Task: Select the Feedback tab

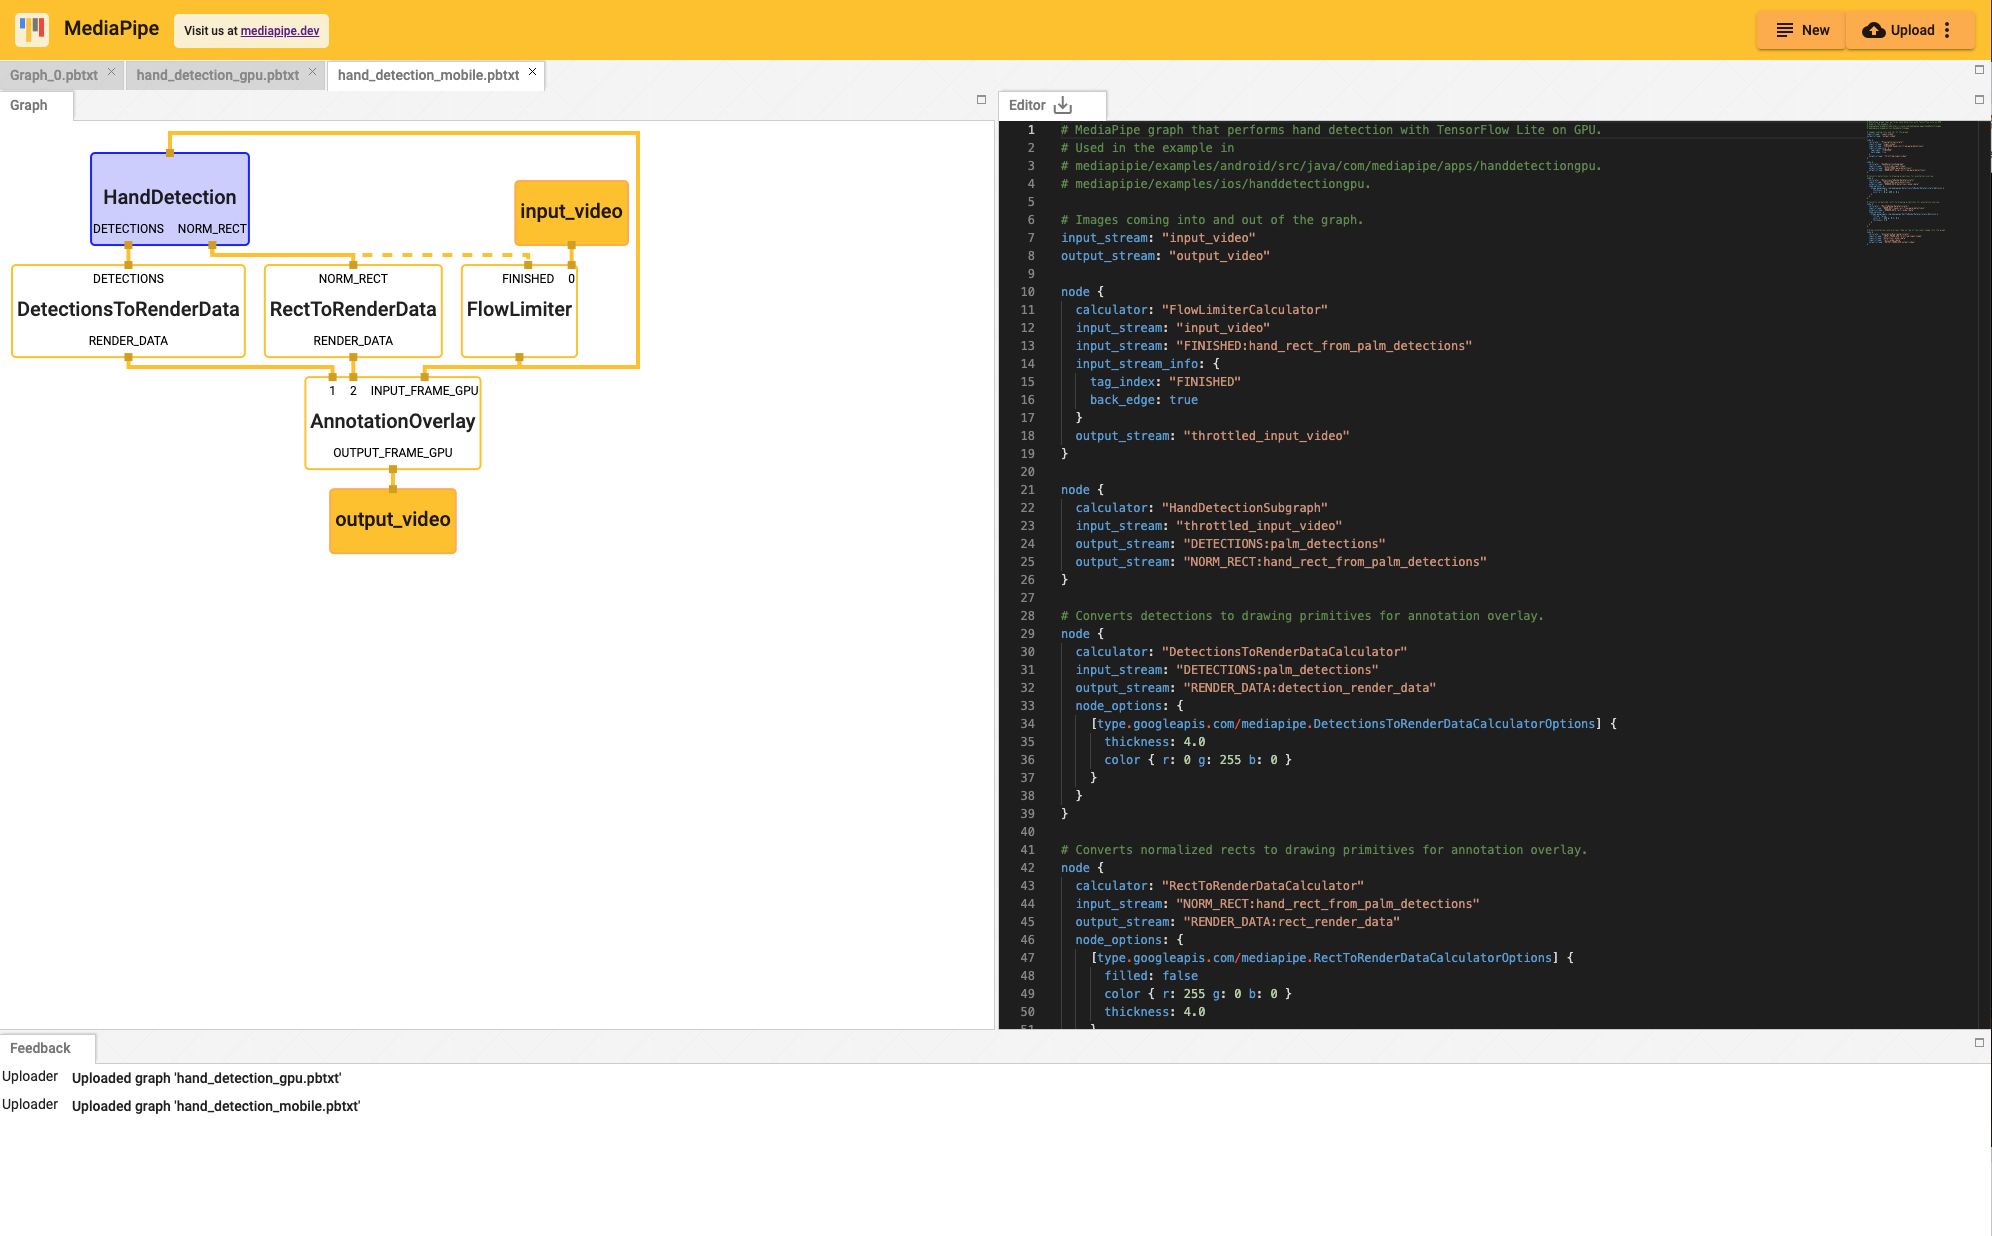Action: [42, 1047]
